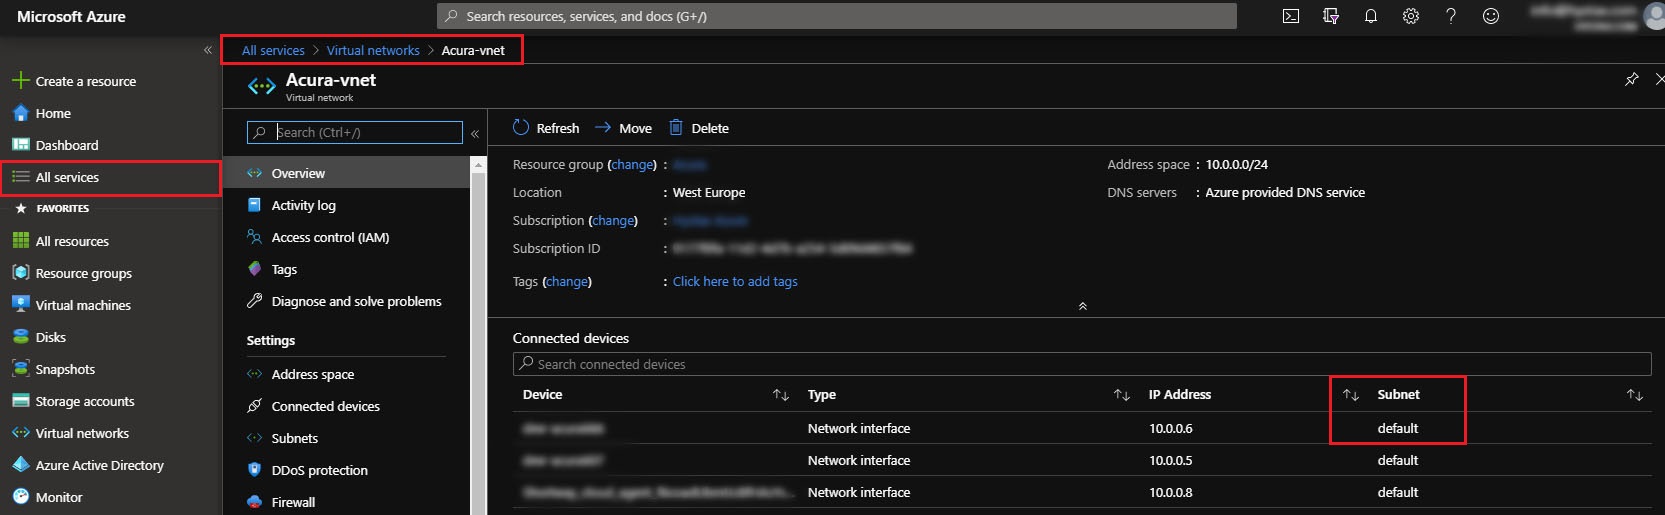Open Snapshots in the sidebar
The image size is (1665, 515).
point(65,369)
